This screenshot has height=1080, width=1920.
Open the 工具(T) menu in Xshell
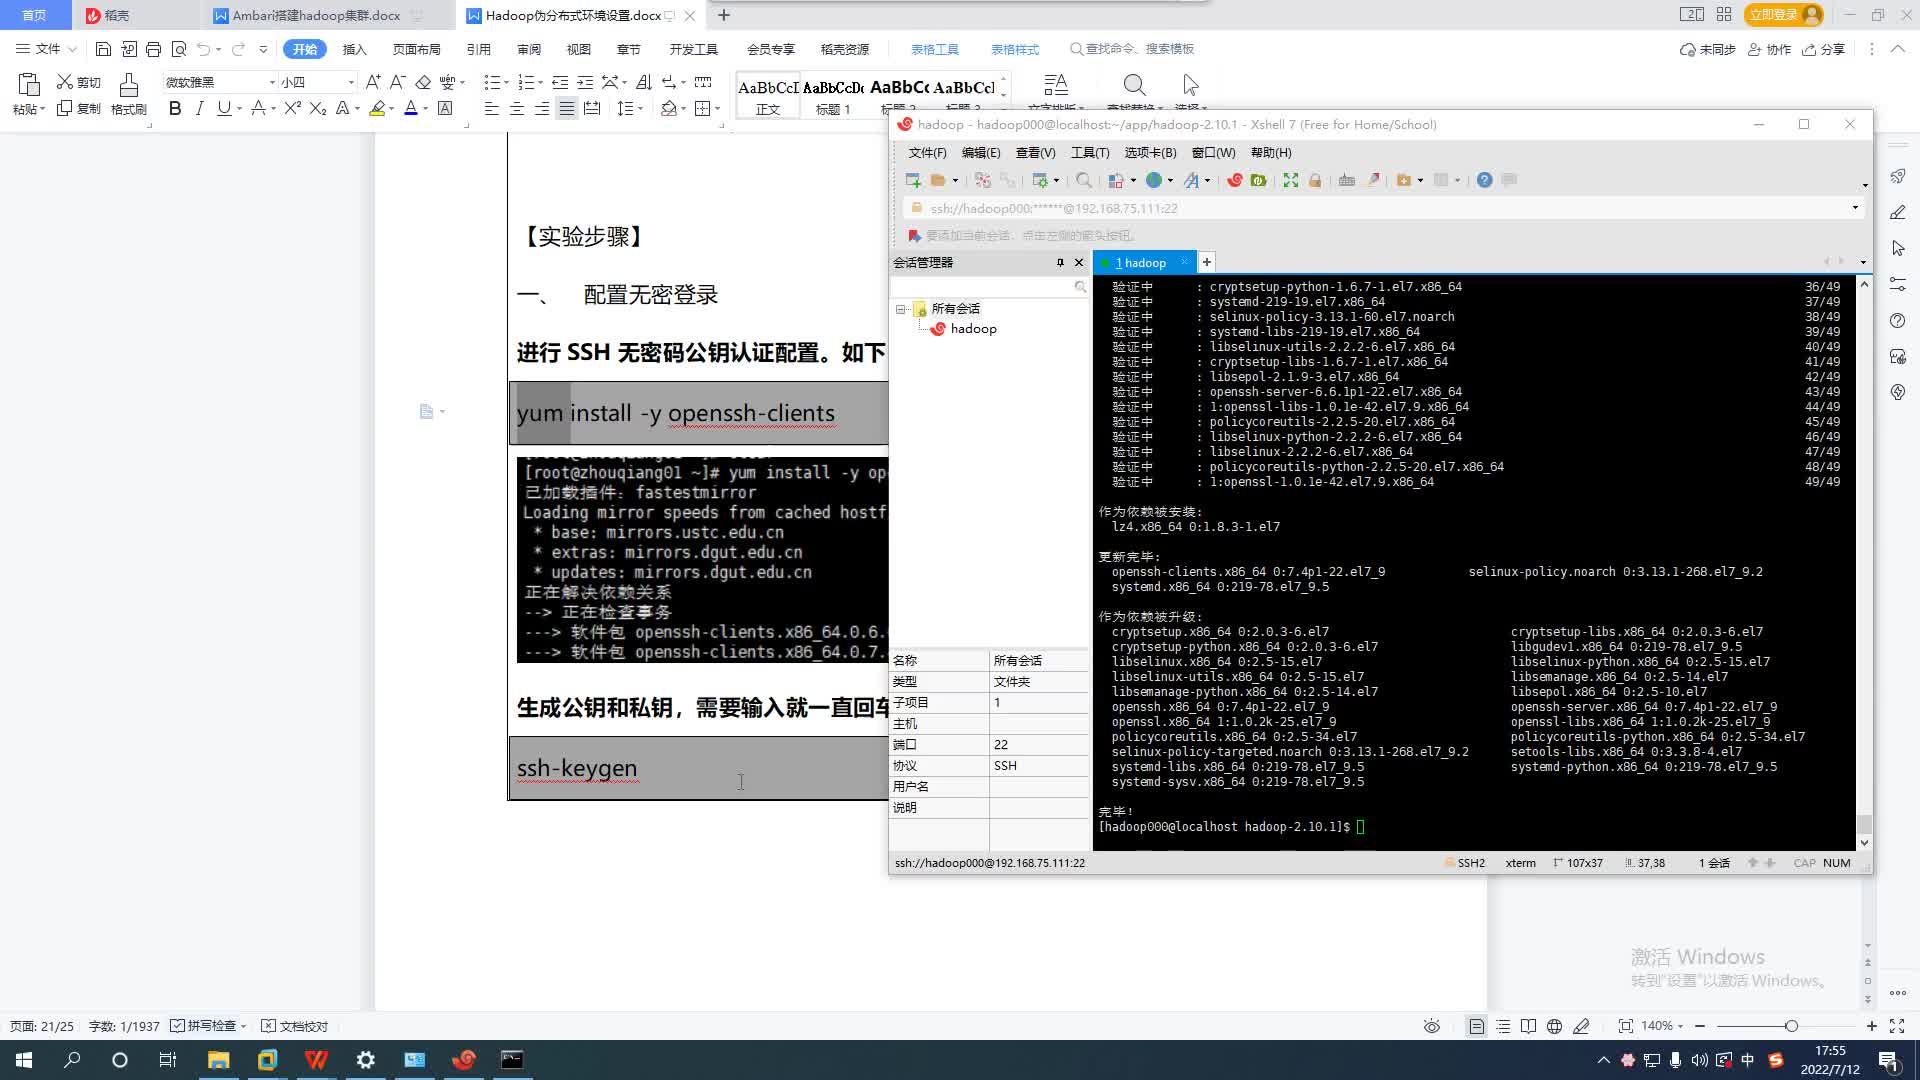(x=1089, y=152)
